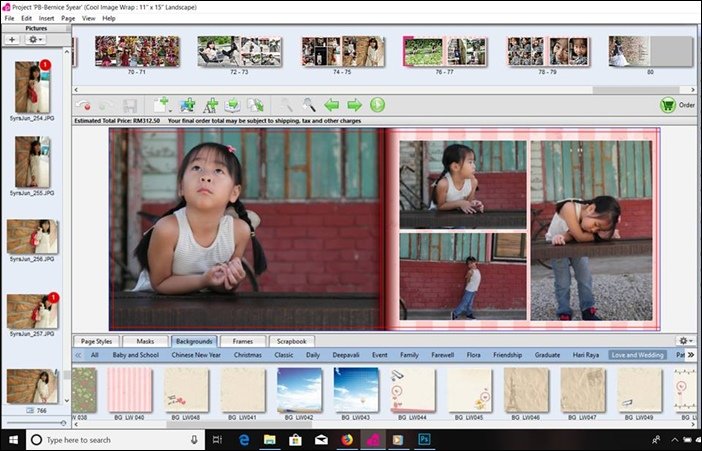Choose blue sky background BG_LW043
The image size is (702, 451).
[x=356, y=390]
